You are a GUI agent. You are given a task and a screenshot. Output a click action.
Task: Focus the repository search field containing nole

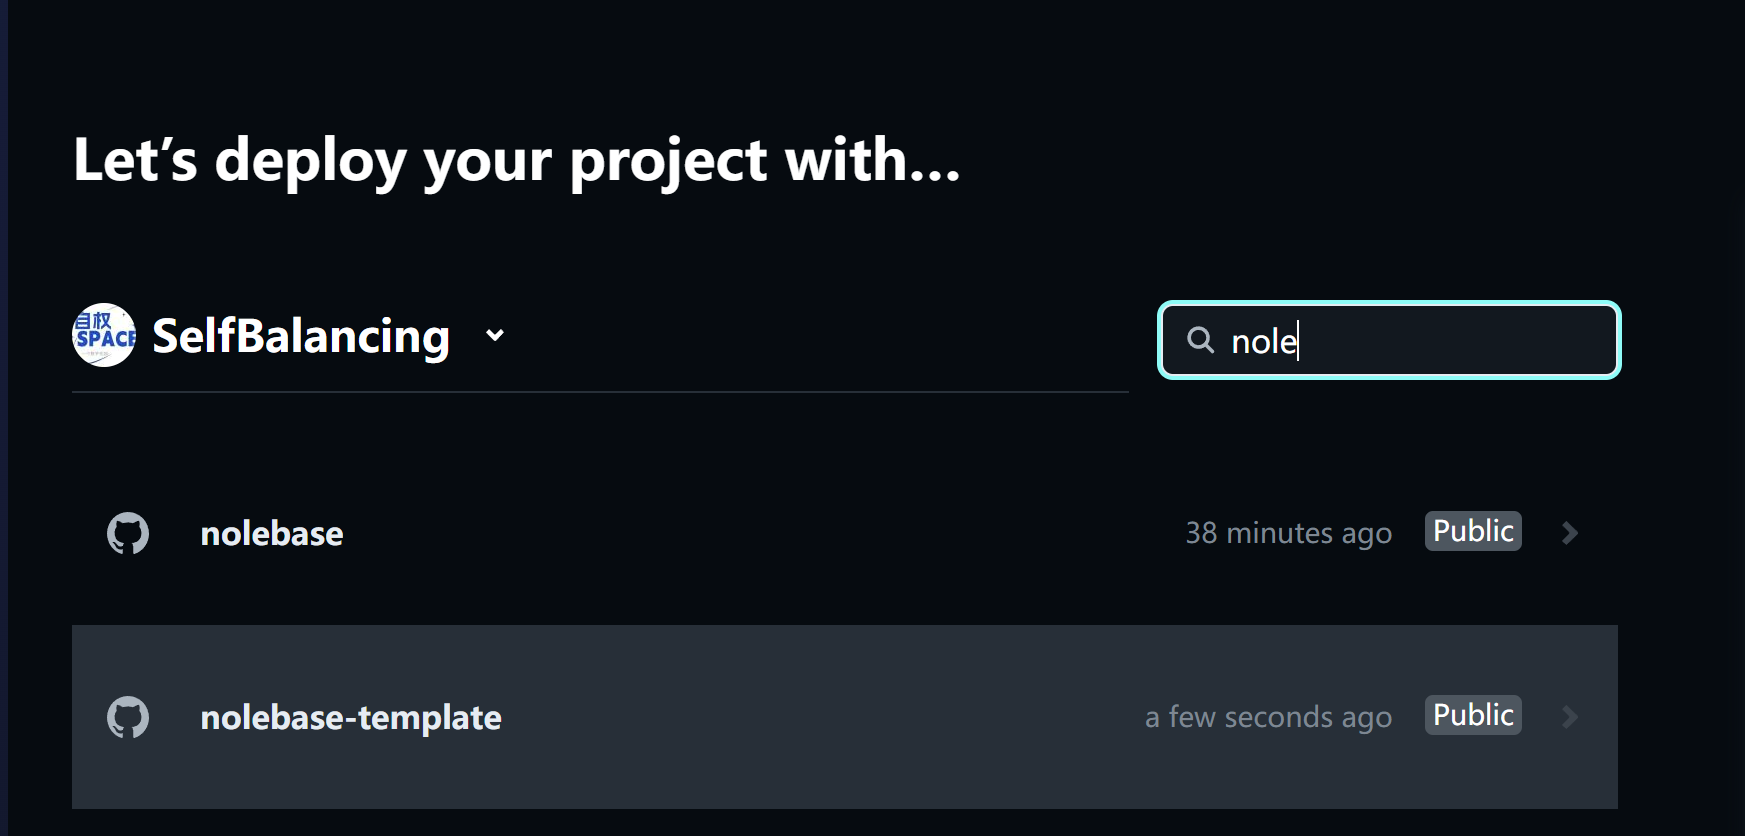(1389, 340)
